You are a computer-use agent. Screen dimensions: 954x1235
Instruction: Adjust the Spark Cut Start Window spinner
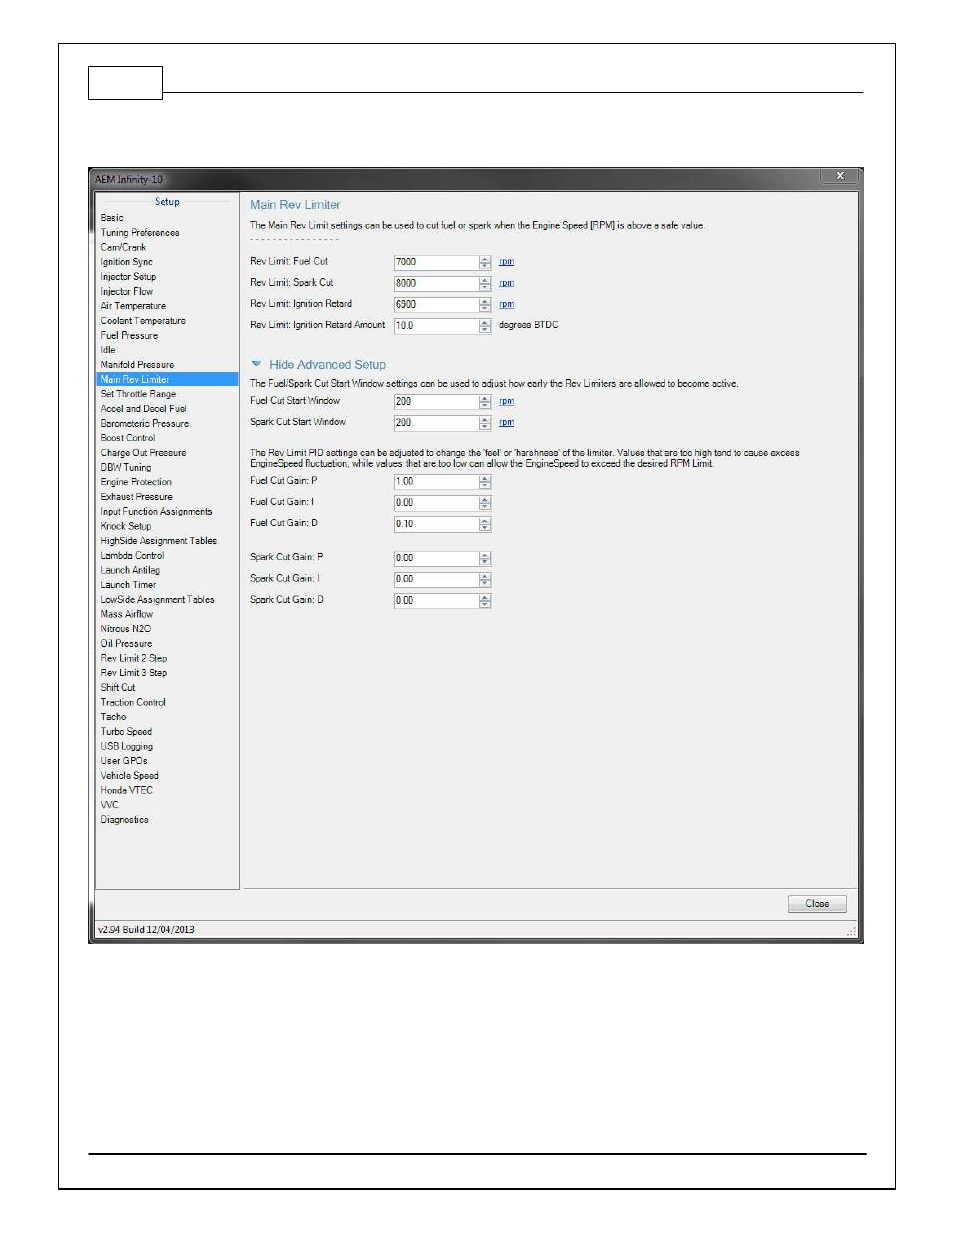[x=485, y=423]
